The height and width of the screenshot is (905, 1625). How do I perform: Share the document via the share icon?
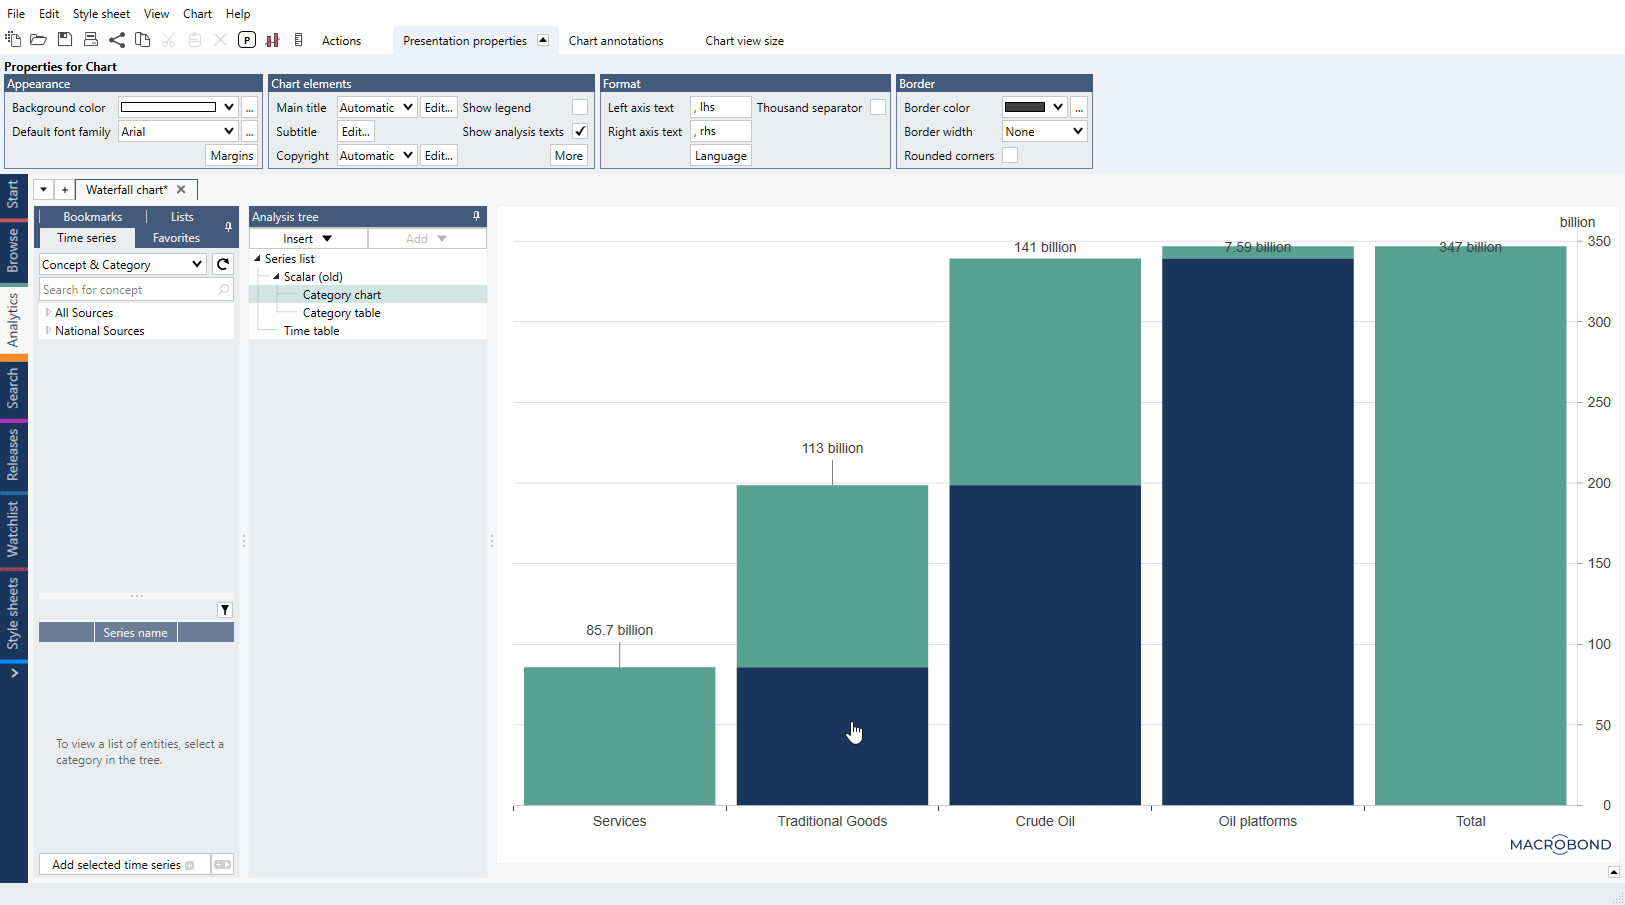[117, 39]
